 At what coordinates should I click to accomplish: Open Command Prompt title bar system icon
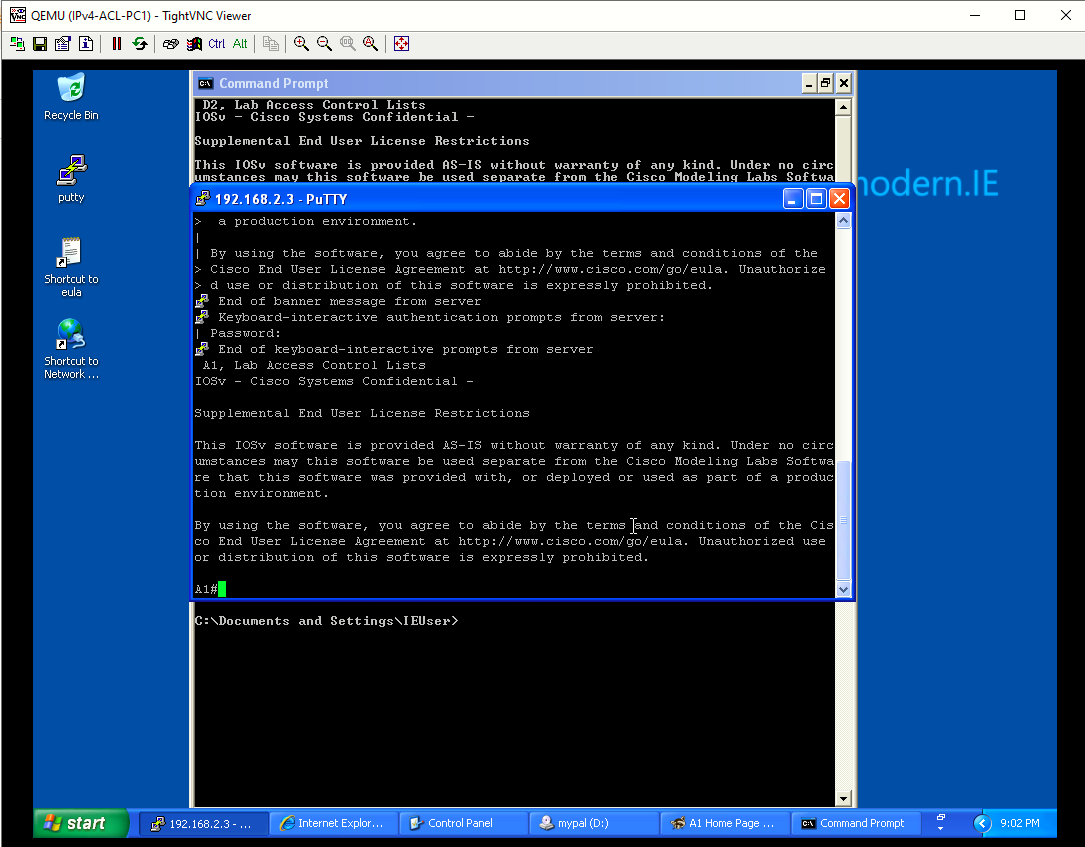205,84
